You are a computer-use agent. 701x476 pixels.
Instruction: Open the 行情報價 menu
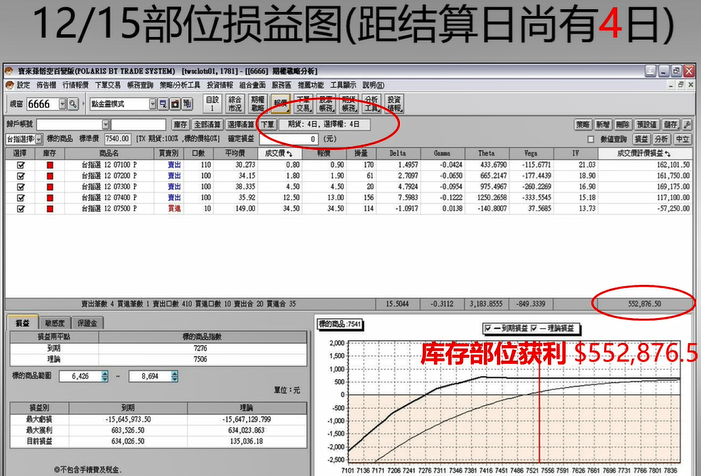coord(75,85)
